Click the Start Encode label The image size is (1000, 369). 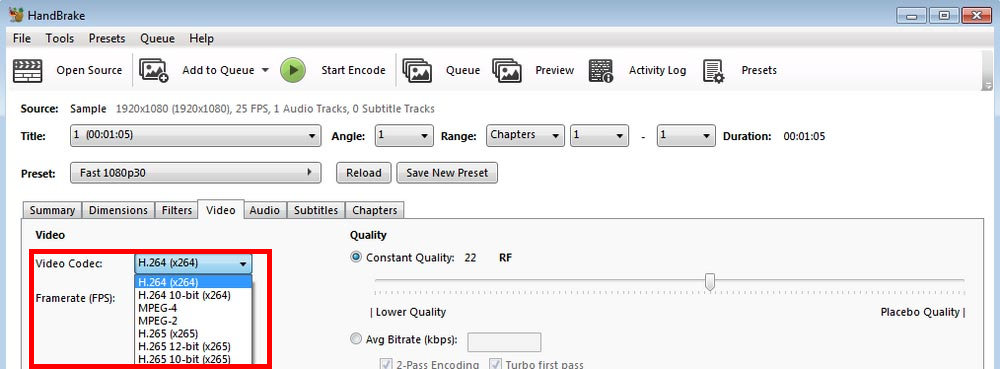353,70
